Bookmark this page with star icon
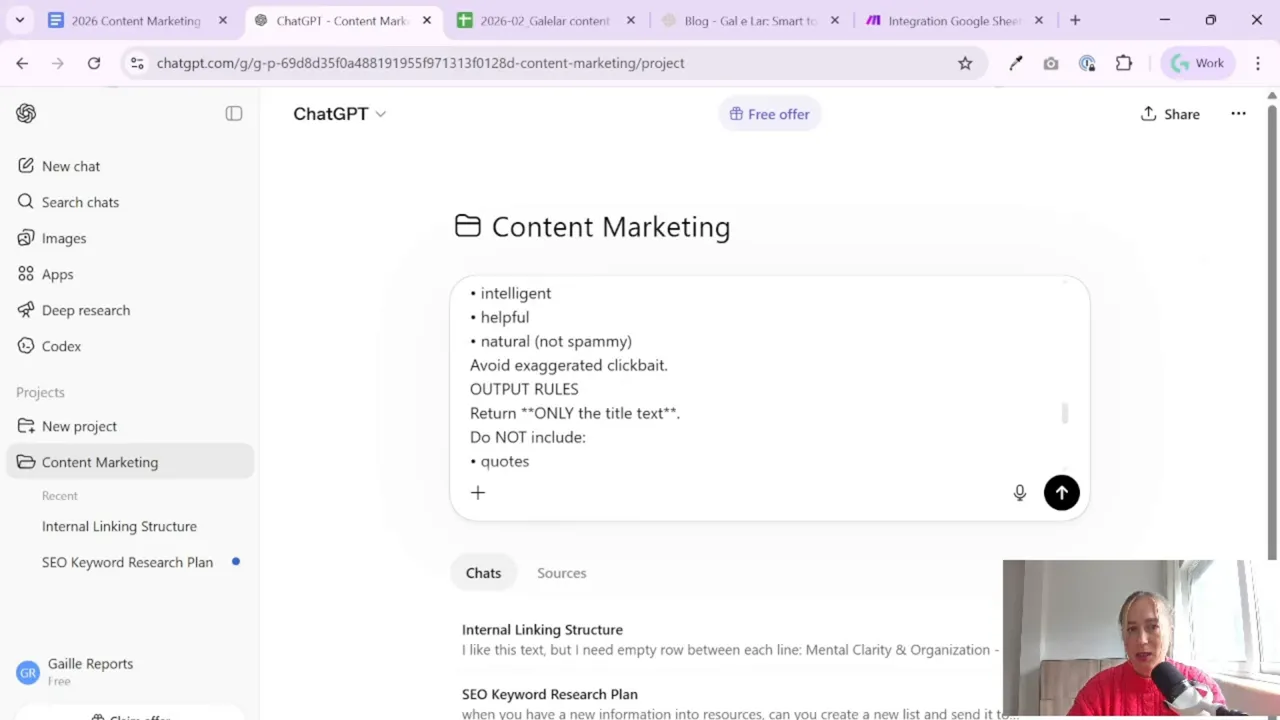Image resolution: width=1280 pixels, height=720 pixels. pyautogui.click(x=965, y=63)
